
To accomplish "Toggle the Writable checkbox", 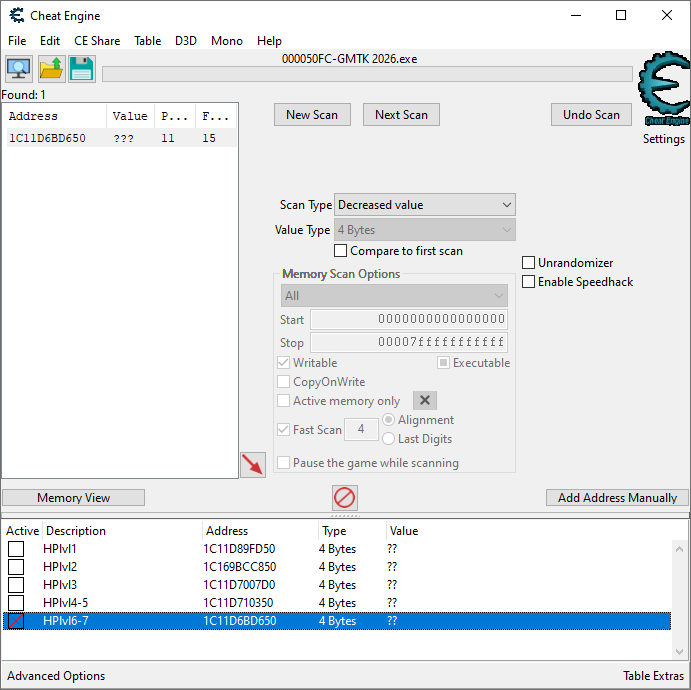I will [x=283, y=363].
